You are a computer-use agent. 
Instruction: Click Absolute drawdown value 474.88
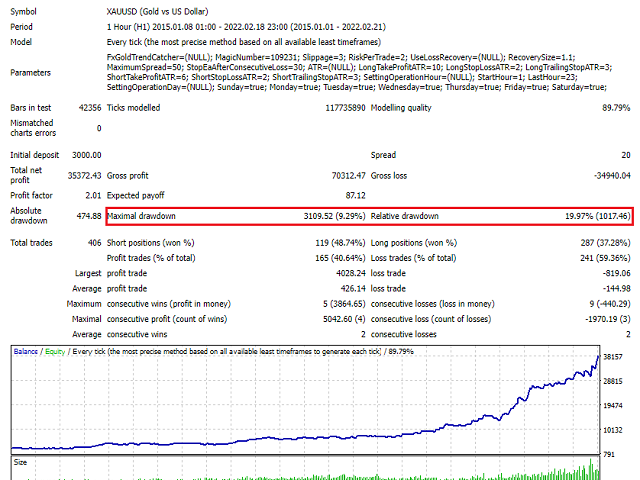pyautogui.click(x=89, y=216)
